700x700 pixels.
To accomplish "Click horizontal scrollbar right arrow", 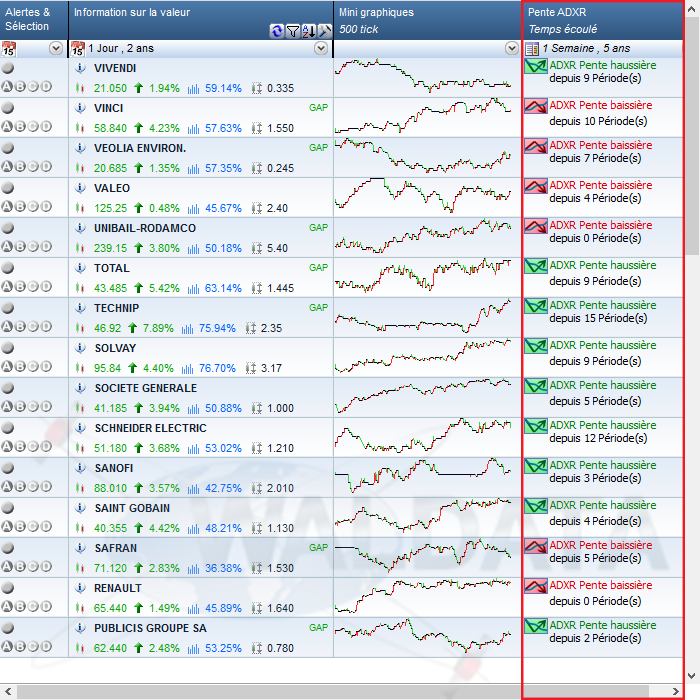I will (x=675, y=692).
